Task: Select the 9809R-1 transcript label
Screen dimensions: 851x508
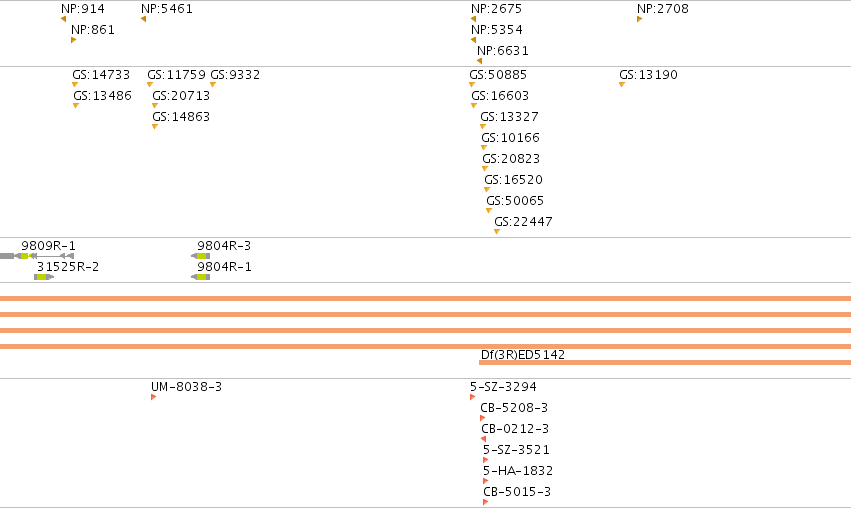Action: click(x=48, y=246)
